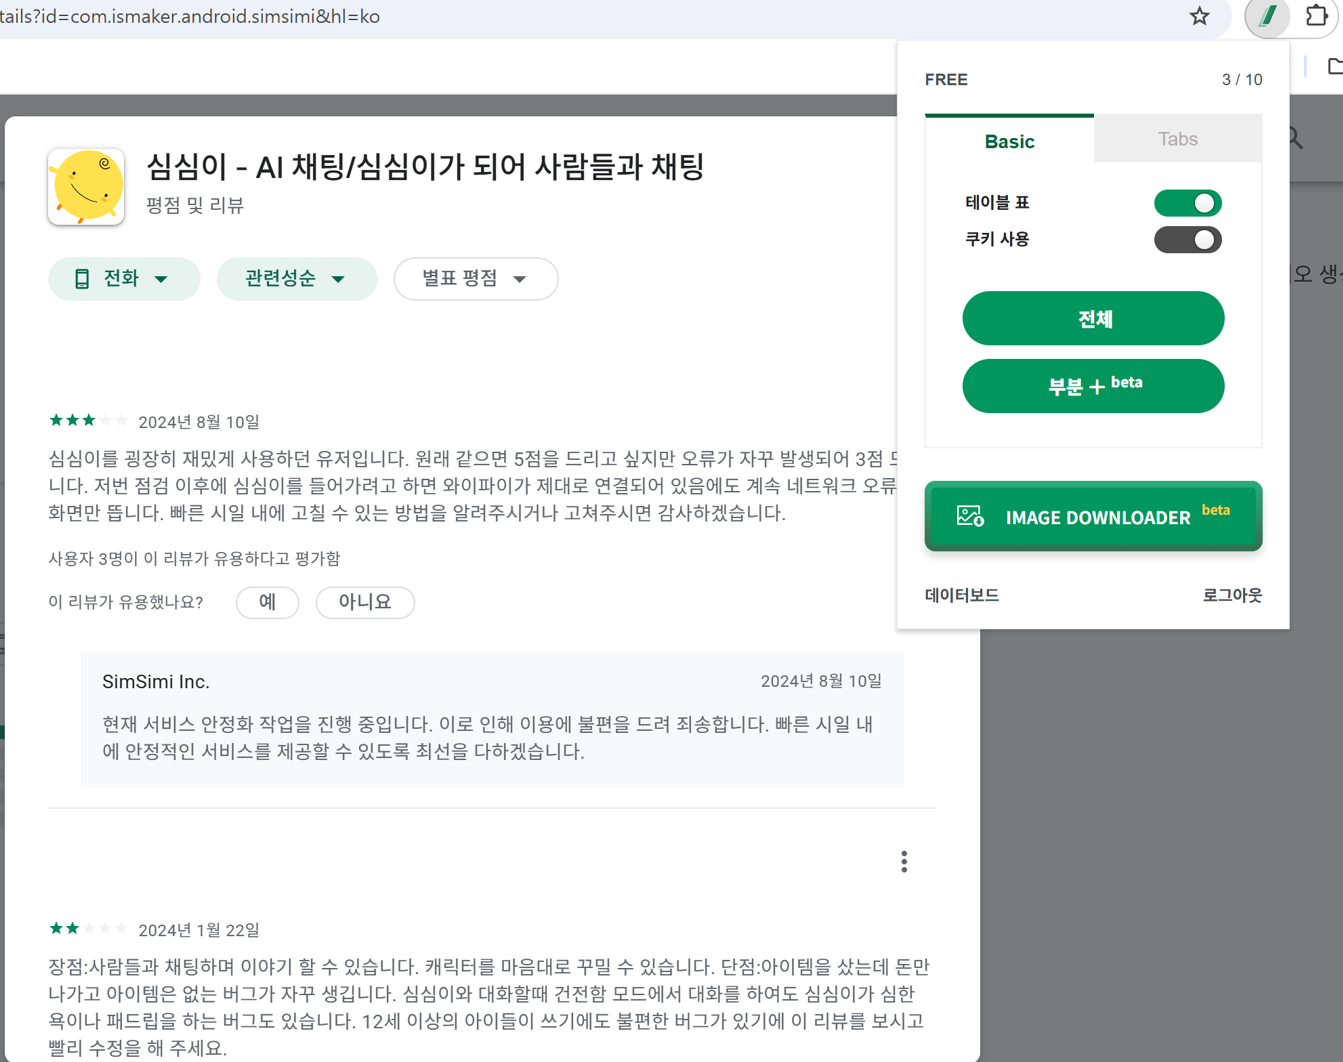Click the green feather extension icon
Screen dimensions: 1343x1062
coord(1267,16)
